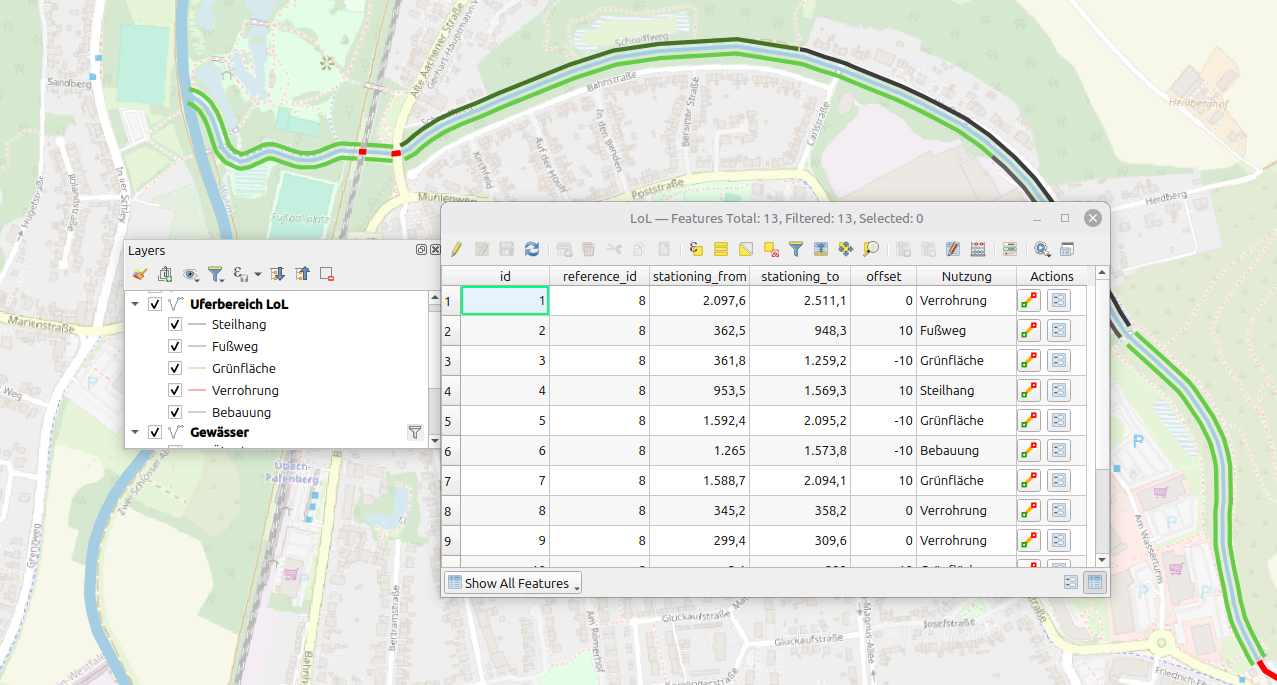Screen dimensions: 1277x685
Task: Reload the attribute table
Action: point(532,249)
